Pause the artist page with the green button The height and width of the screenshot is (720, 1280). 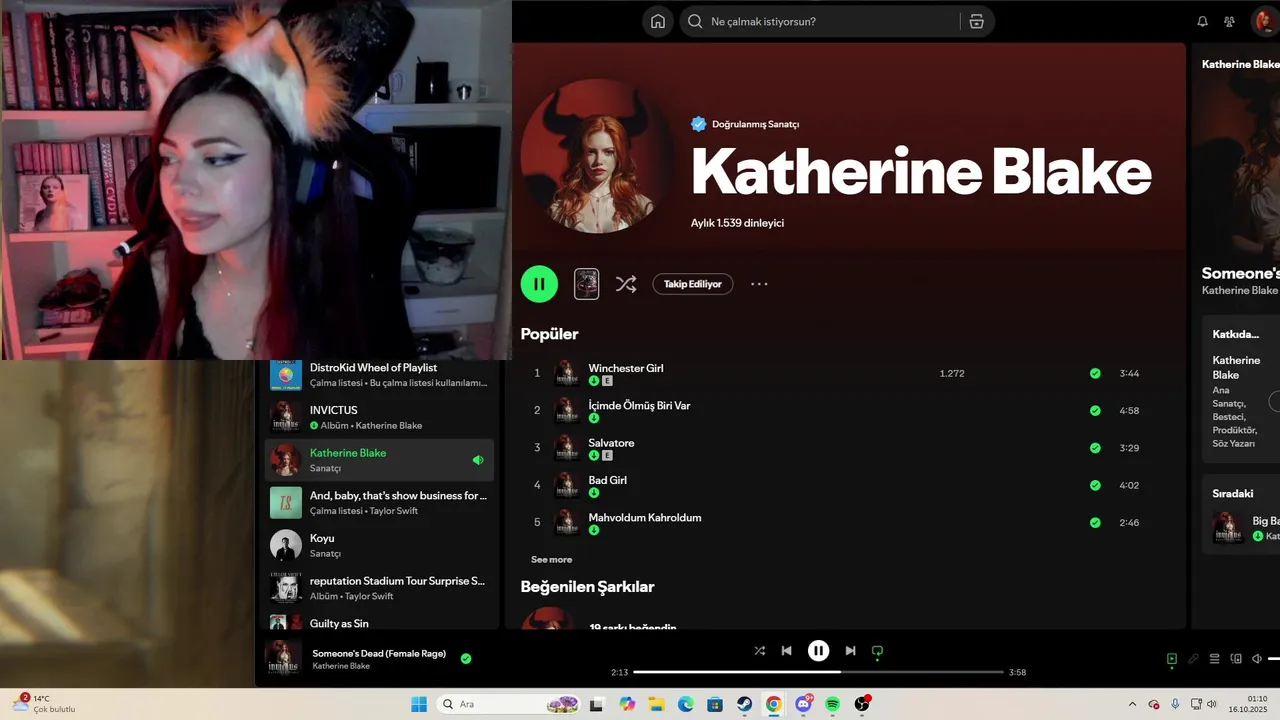tap(539, 284)
